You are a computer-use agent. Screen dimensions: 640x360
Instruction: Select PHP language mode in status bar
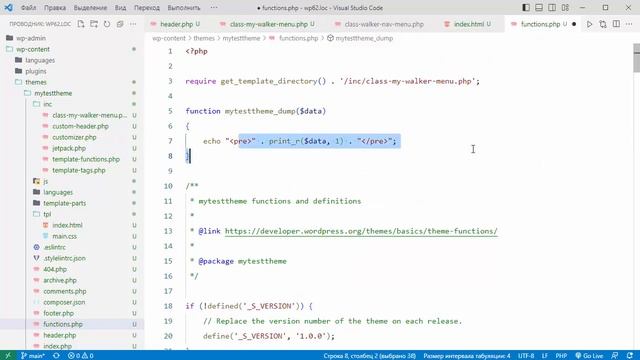click(561, 356)
